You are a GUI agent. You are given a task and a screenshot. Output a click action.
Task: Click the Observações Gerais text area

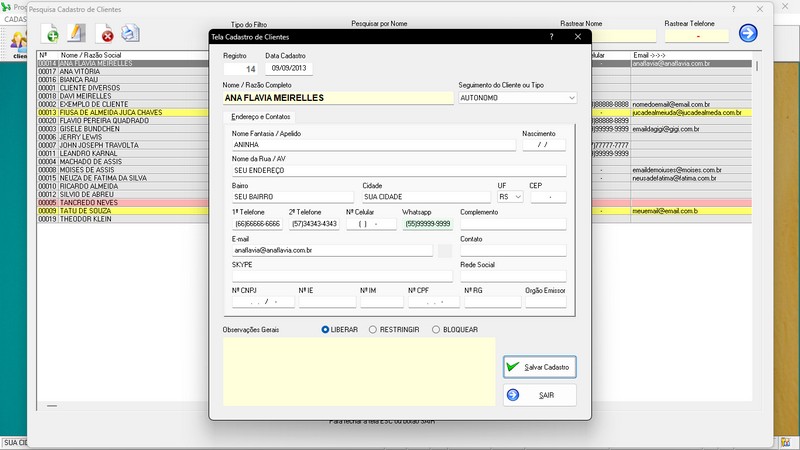click(x=359, y=371)
